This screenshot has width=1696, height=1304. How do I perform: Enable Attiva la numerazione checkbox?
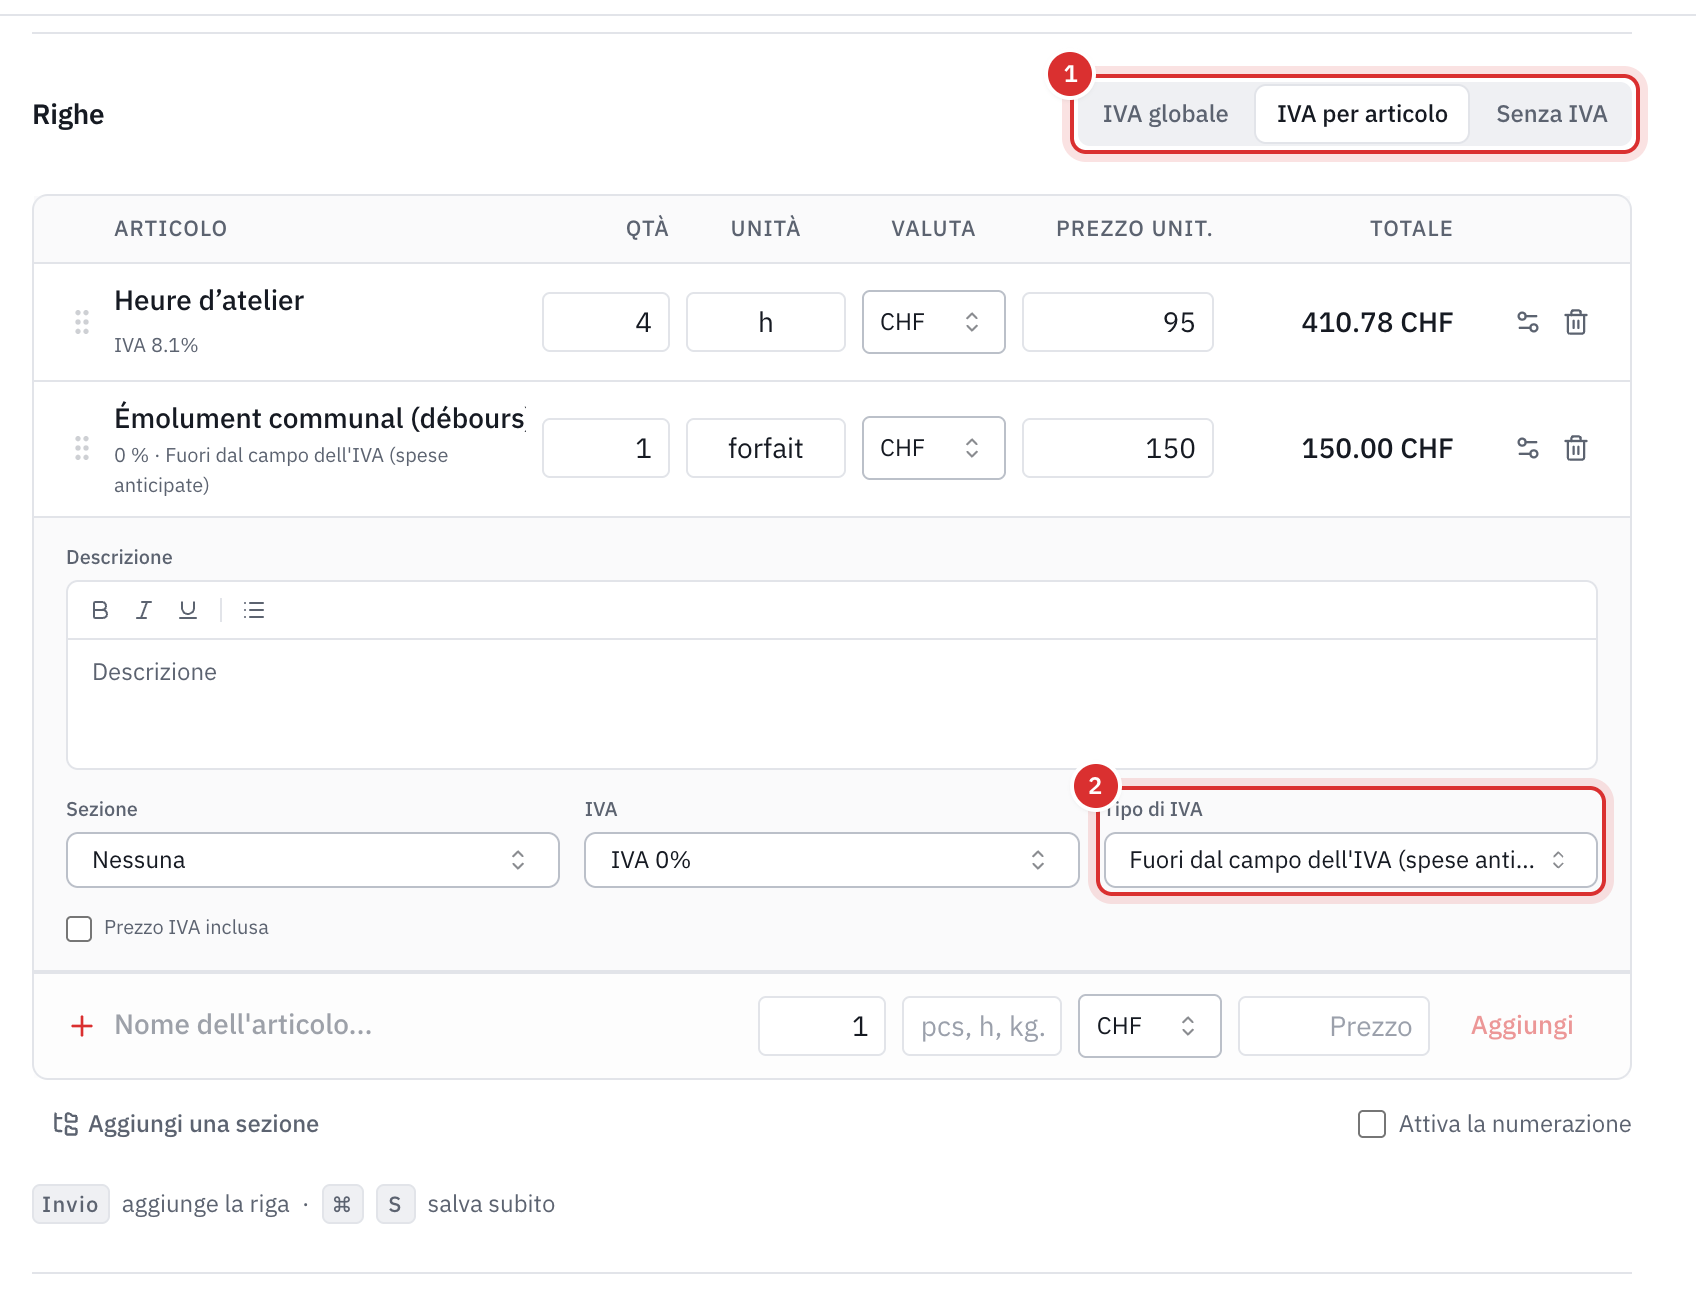(x=1372, y=1124)
